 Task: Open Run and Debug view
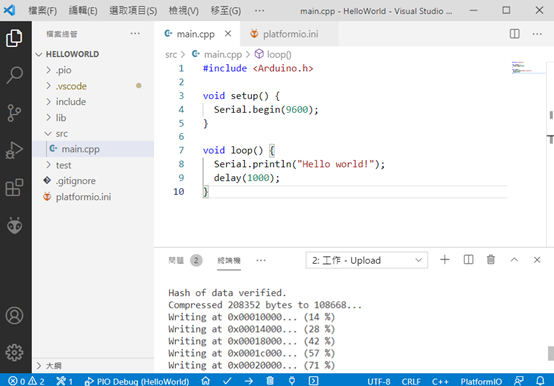click(14, 150)
